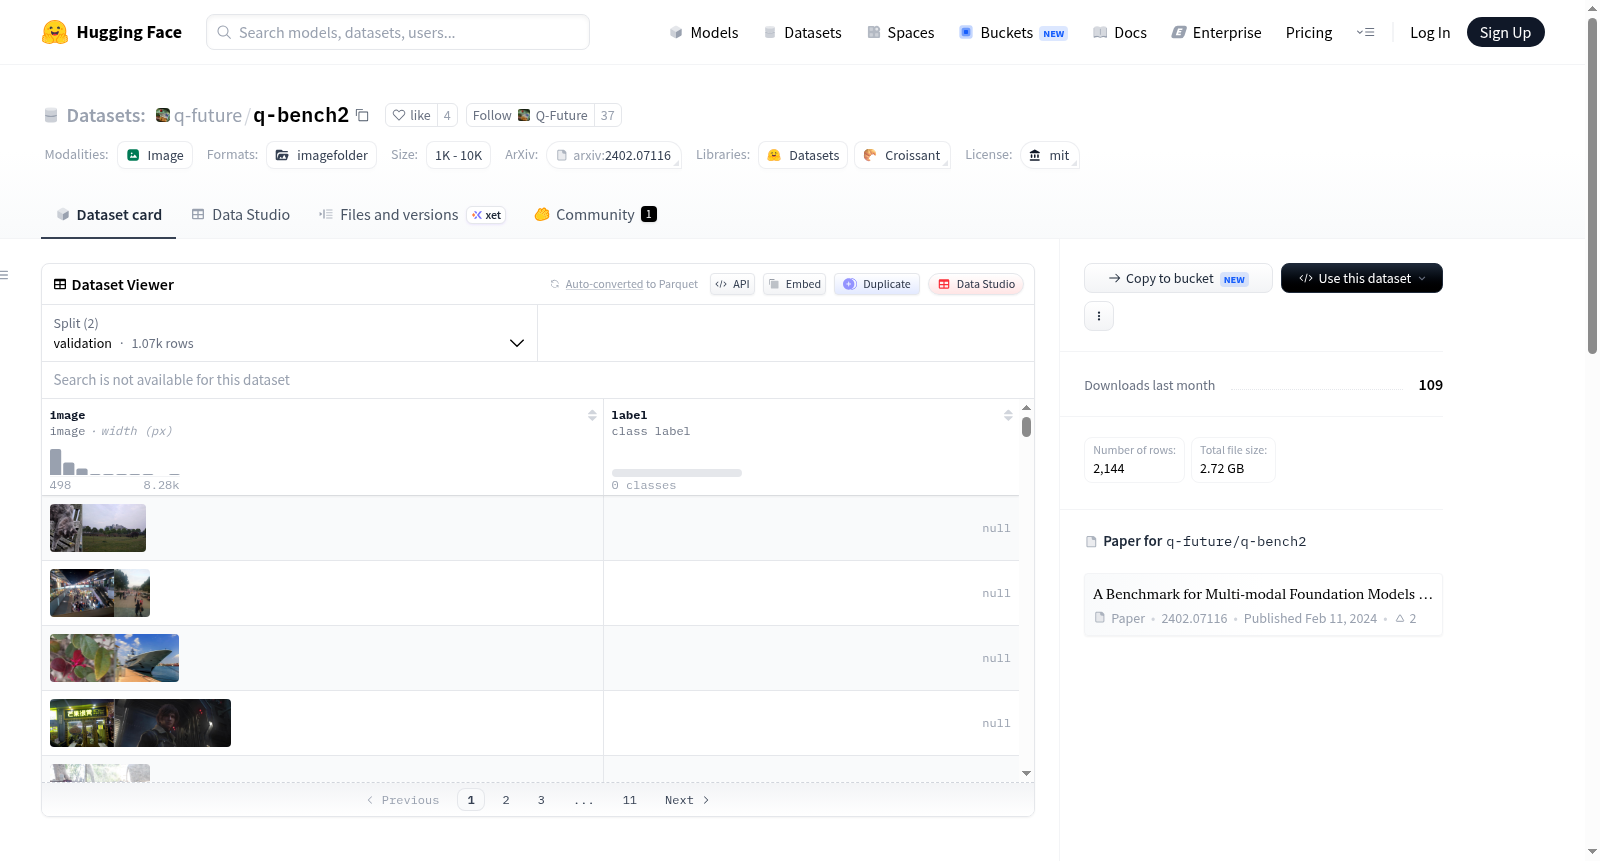Open the Models page
This screenshot has width=1600, height=861.
coord(704,33)
